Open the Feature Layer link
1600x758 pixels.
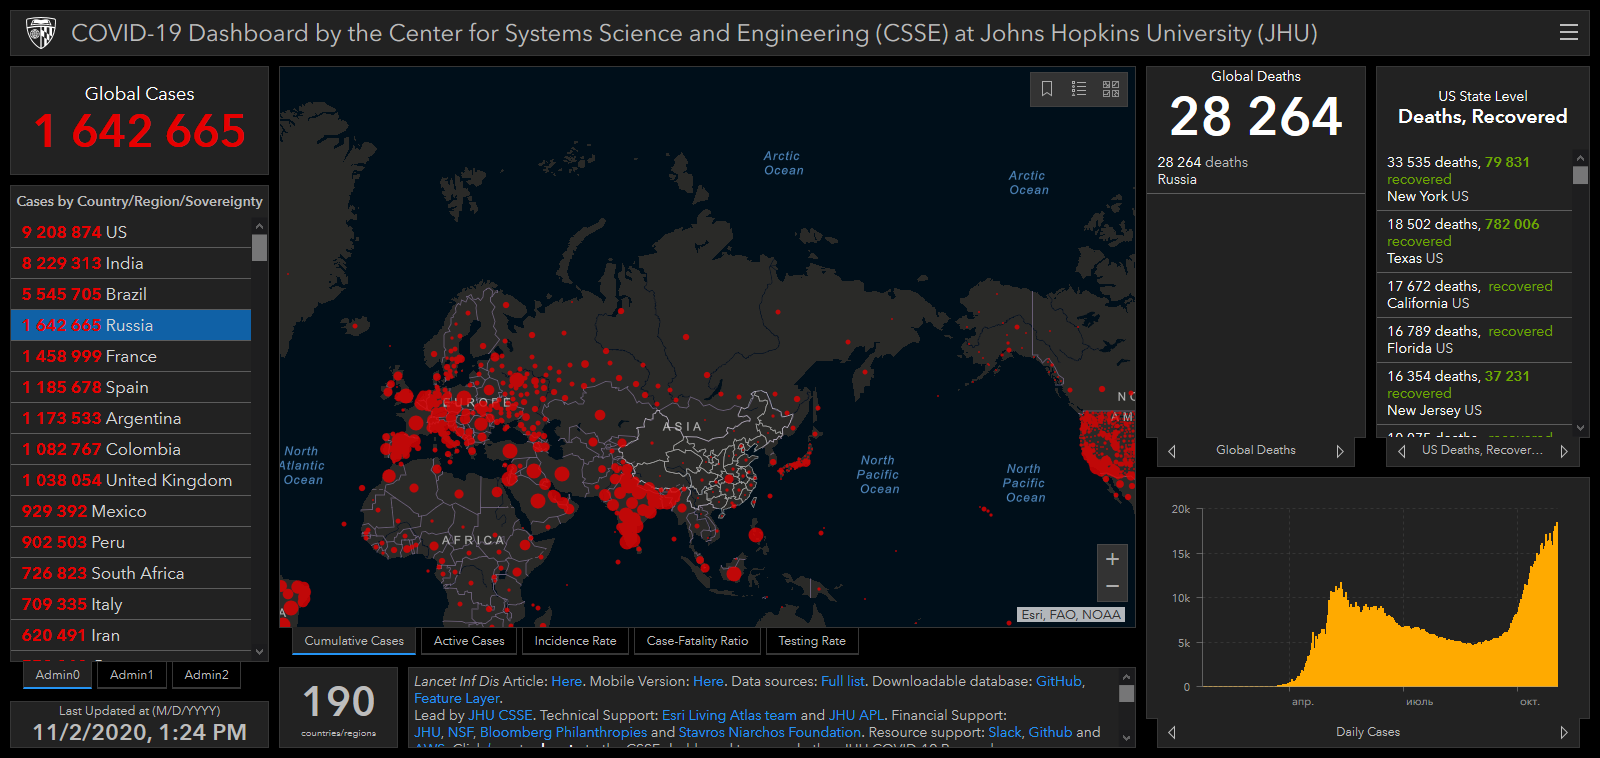click(457, 698)
